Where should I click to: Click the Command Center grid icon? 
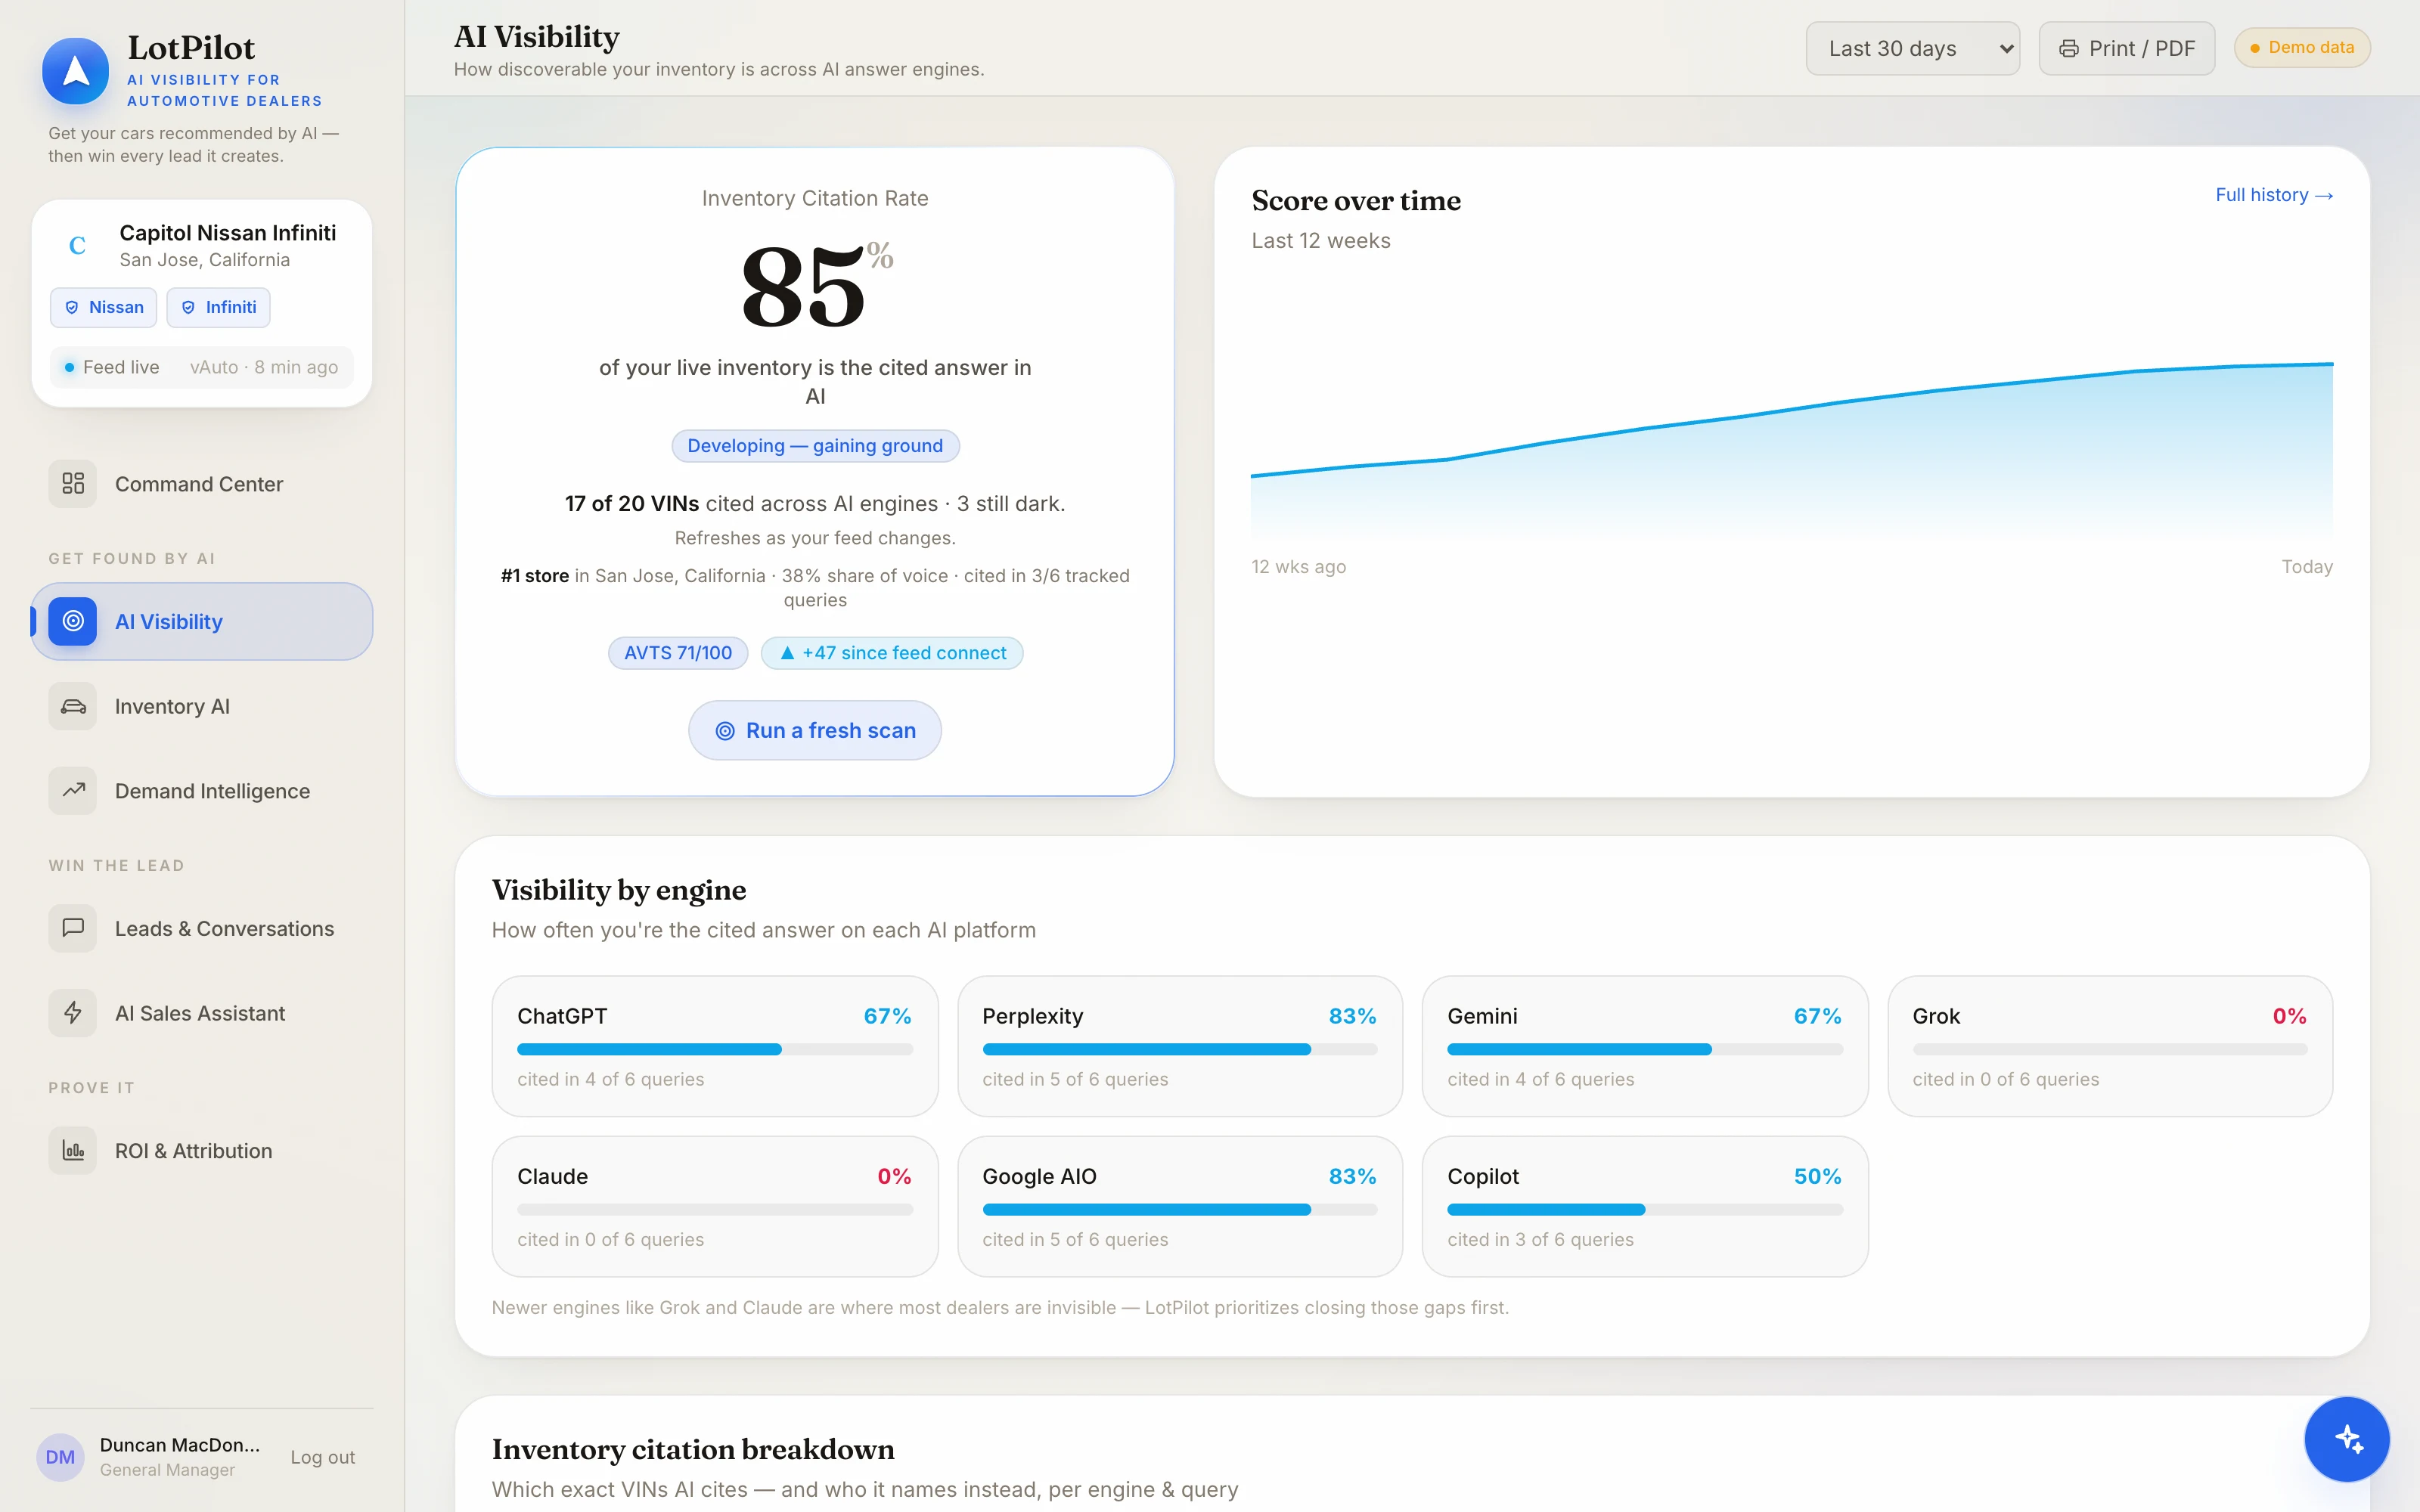pos(73,484)
